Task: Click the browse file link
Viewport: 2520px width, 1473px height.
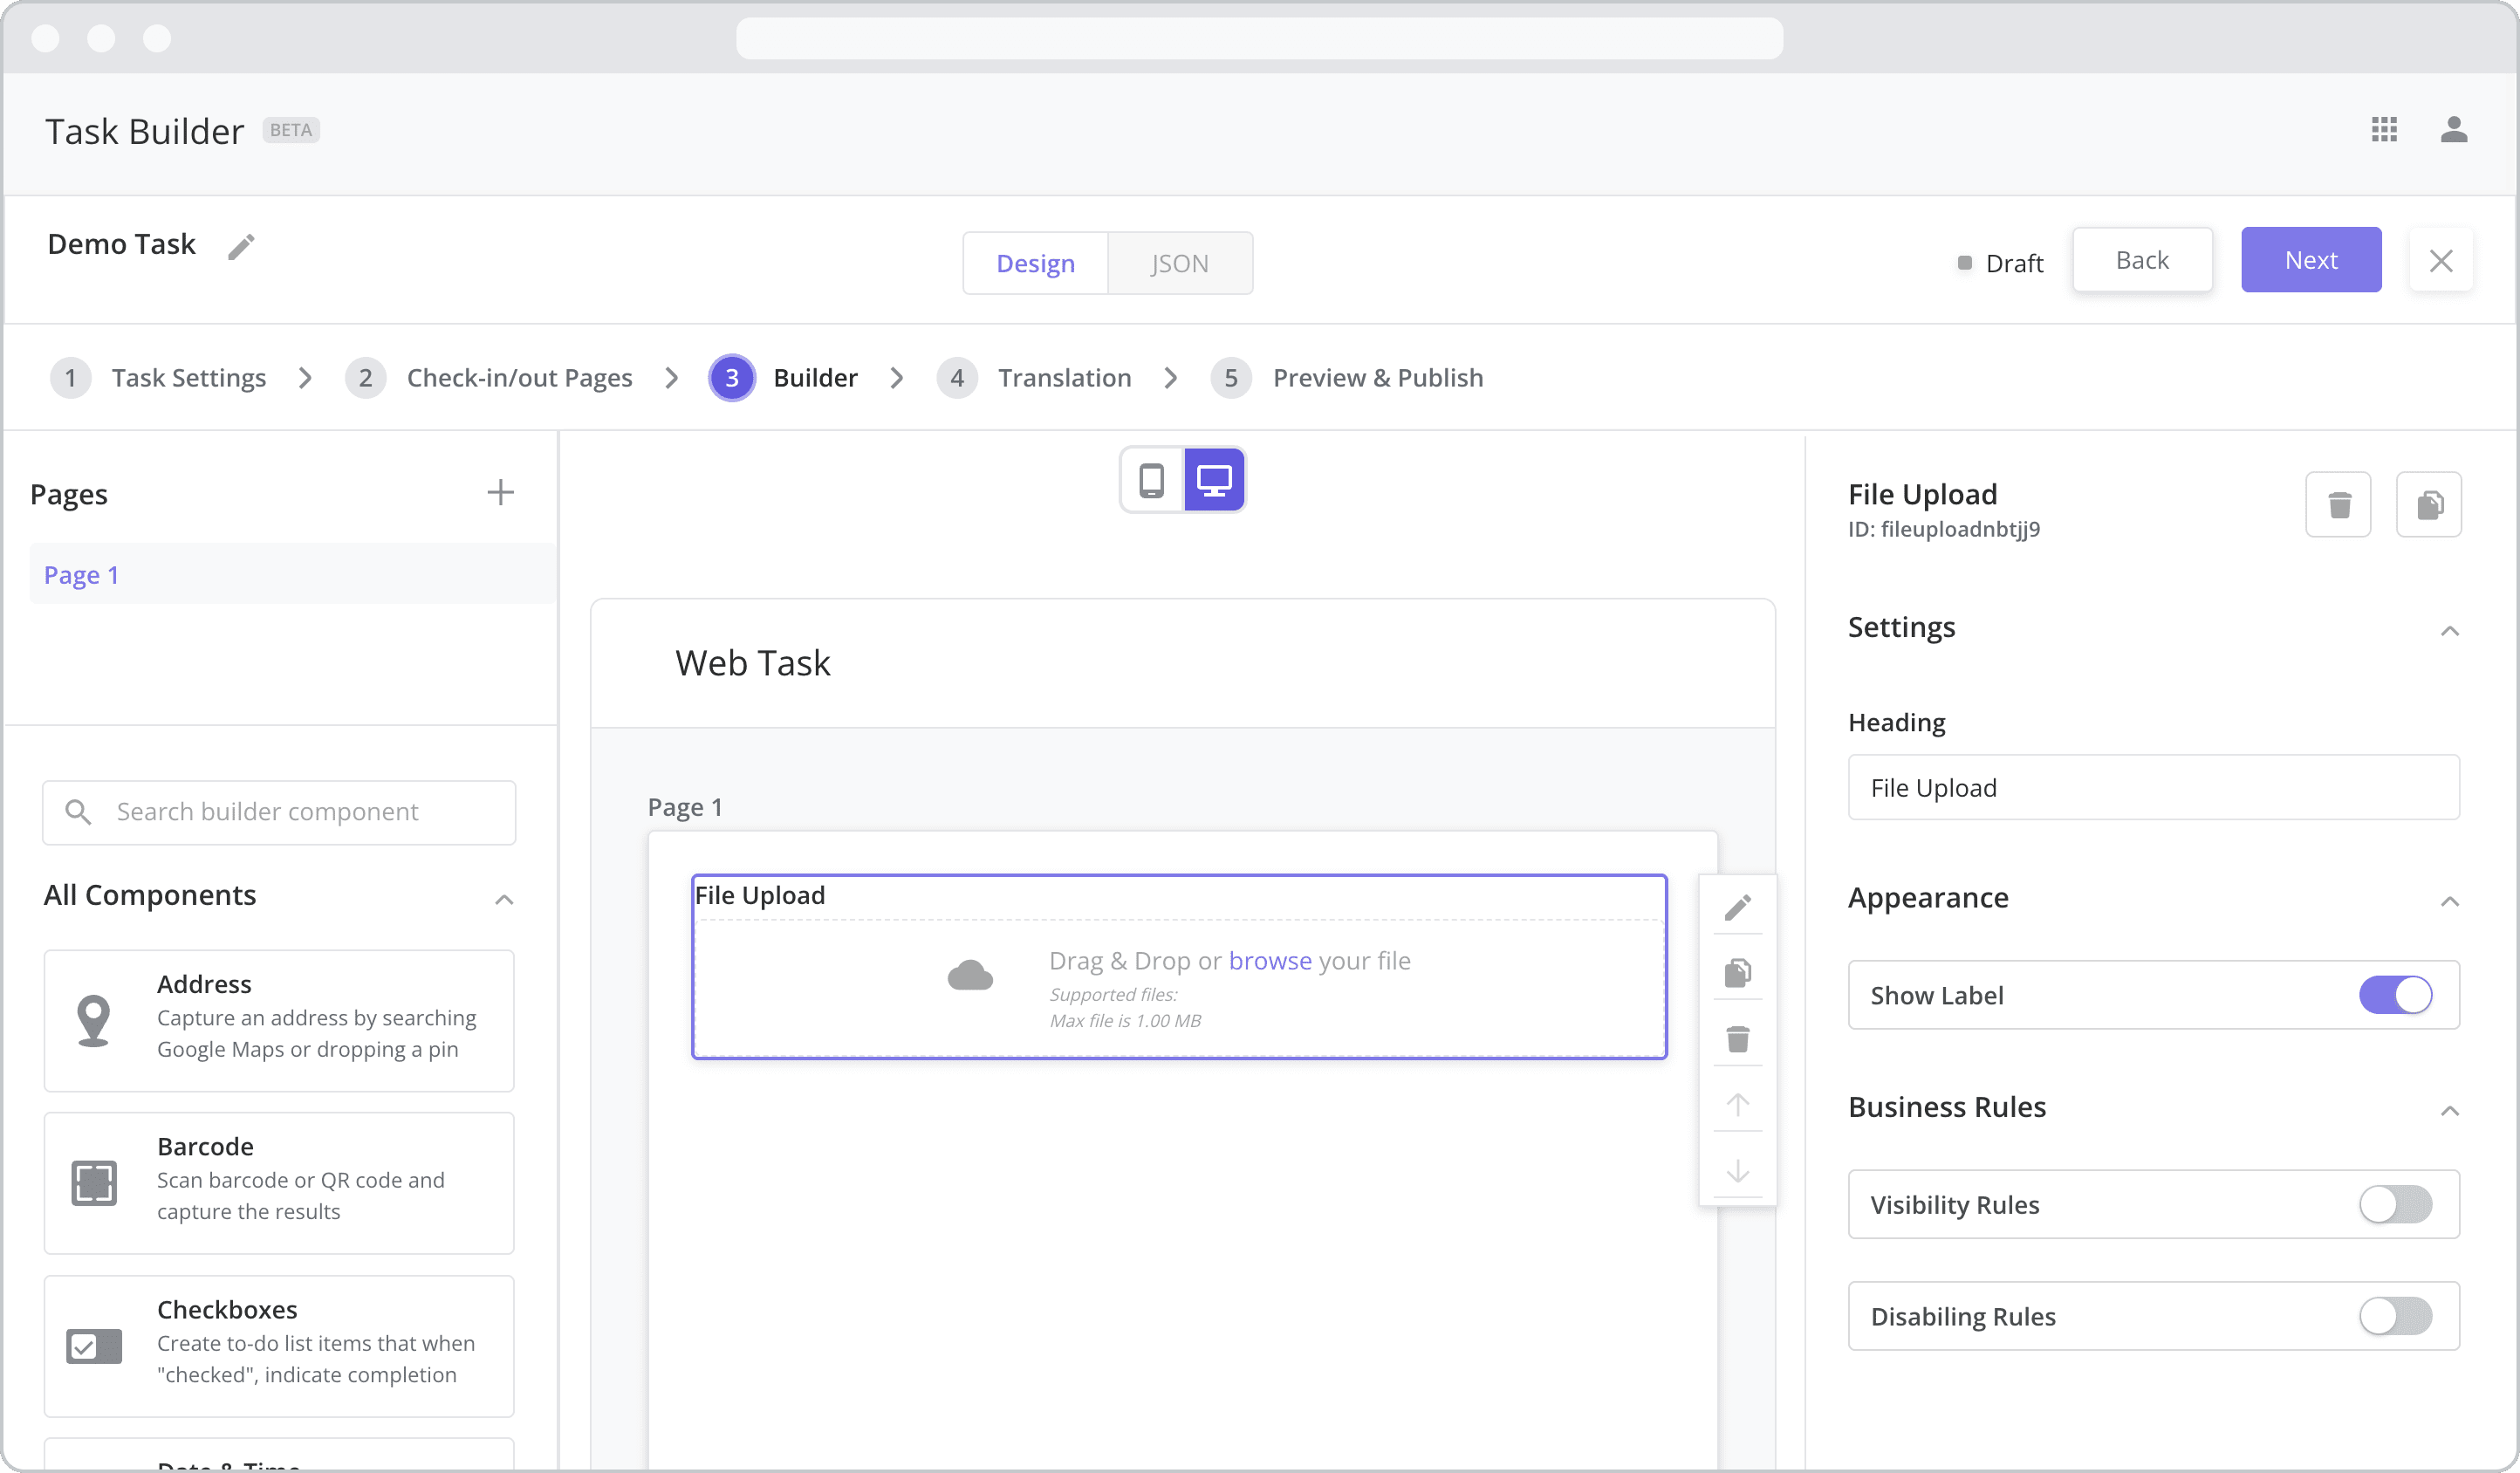Action: pos(1270,961)
